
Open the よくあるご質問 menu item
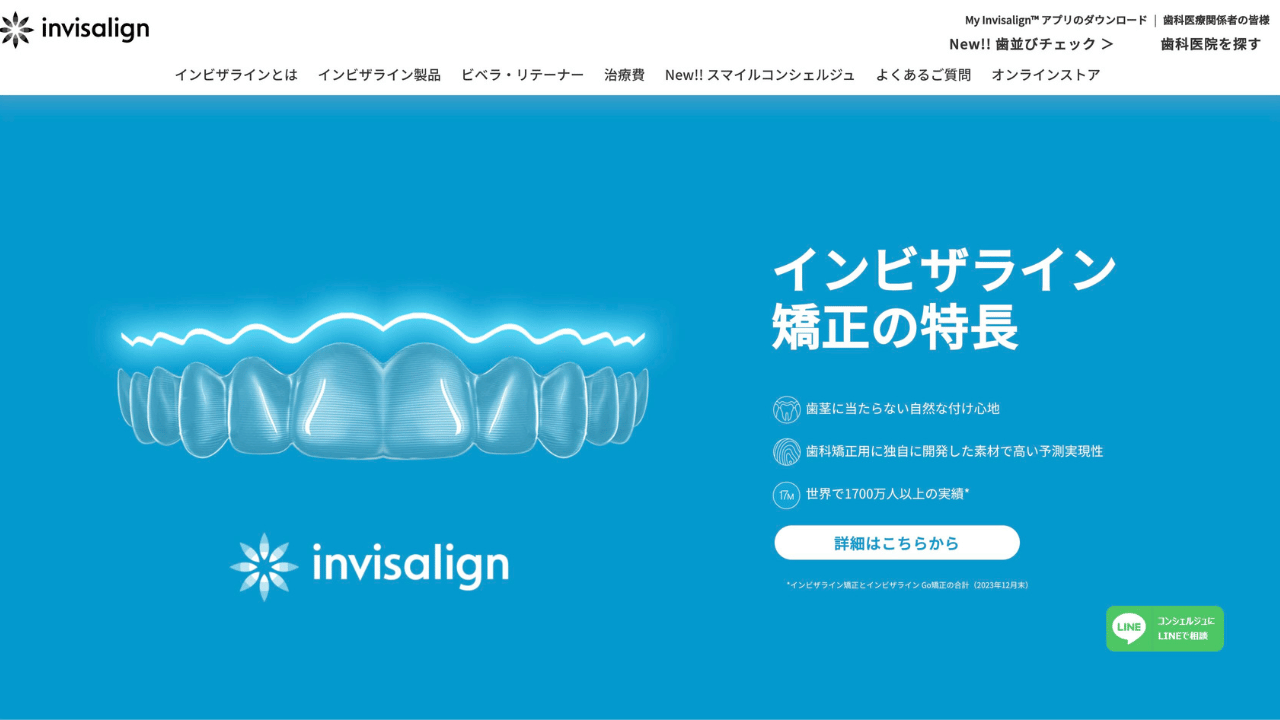923,75
